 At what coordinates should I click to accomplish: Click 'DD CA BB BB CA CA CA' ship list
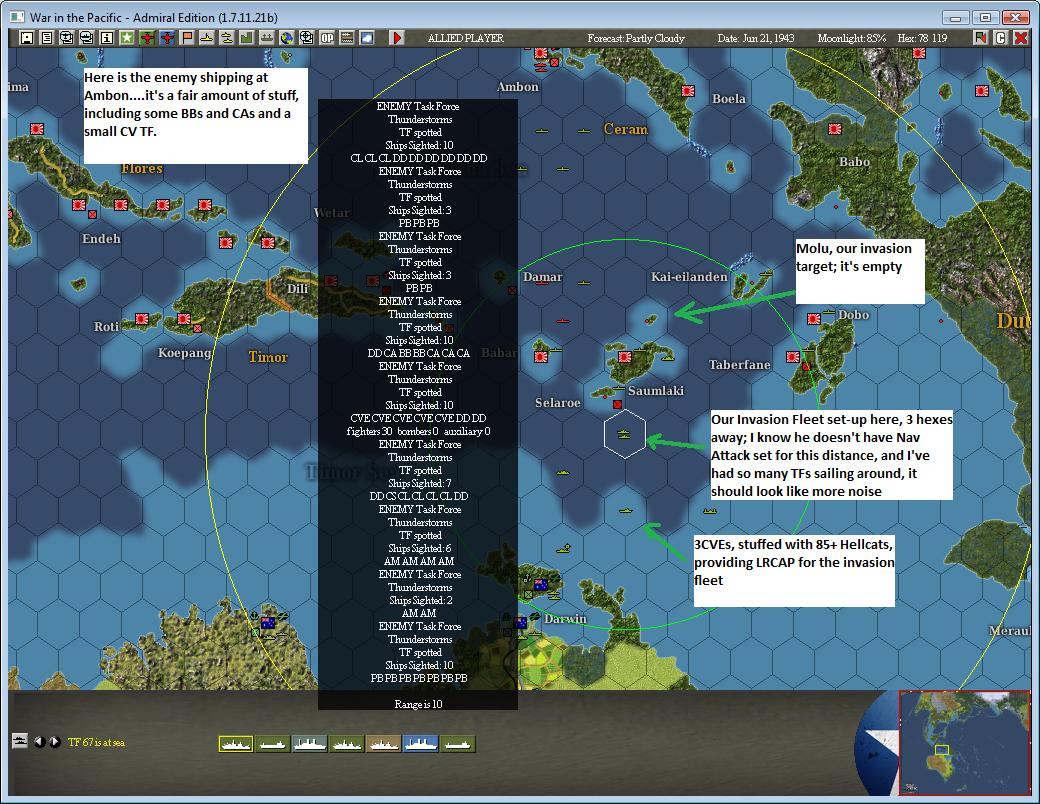419,354
